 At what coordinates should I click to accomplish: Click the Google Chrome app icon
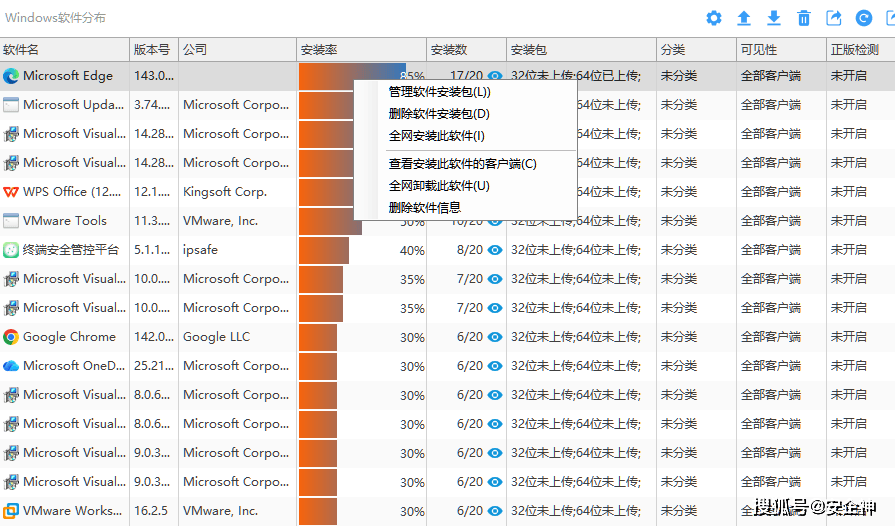point(11,337)
